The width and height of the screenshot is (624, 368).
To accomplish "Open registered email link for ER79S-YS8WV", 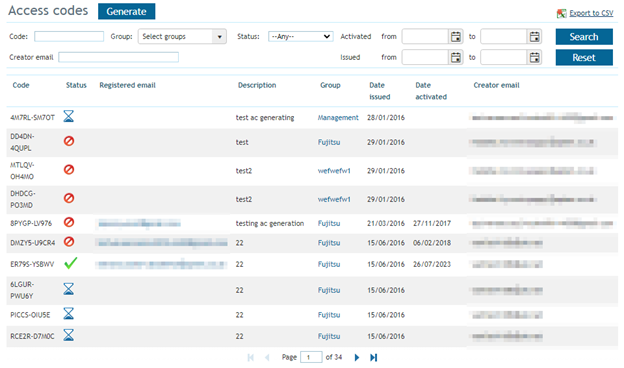I will coord(162,264).
